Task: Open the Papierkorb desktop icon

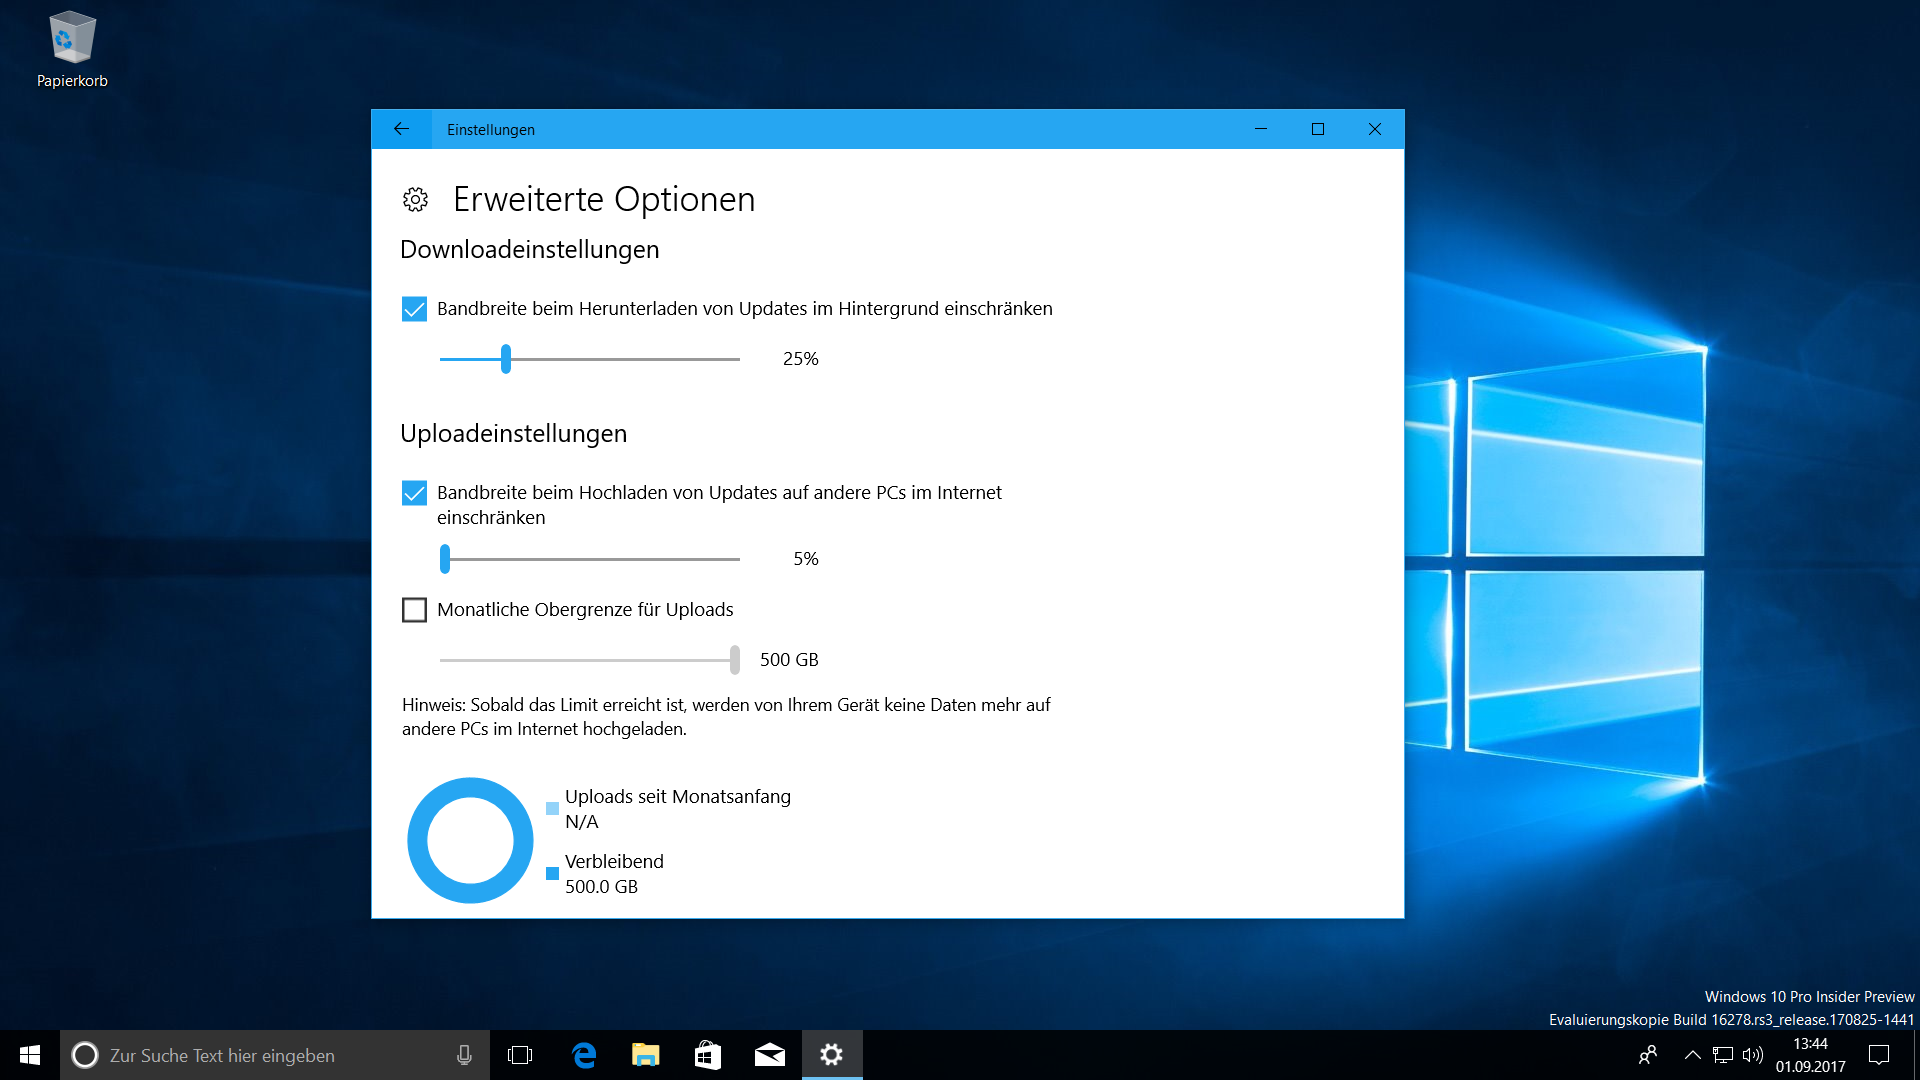Action: pyautogui.click(x=72, y=40)
